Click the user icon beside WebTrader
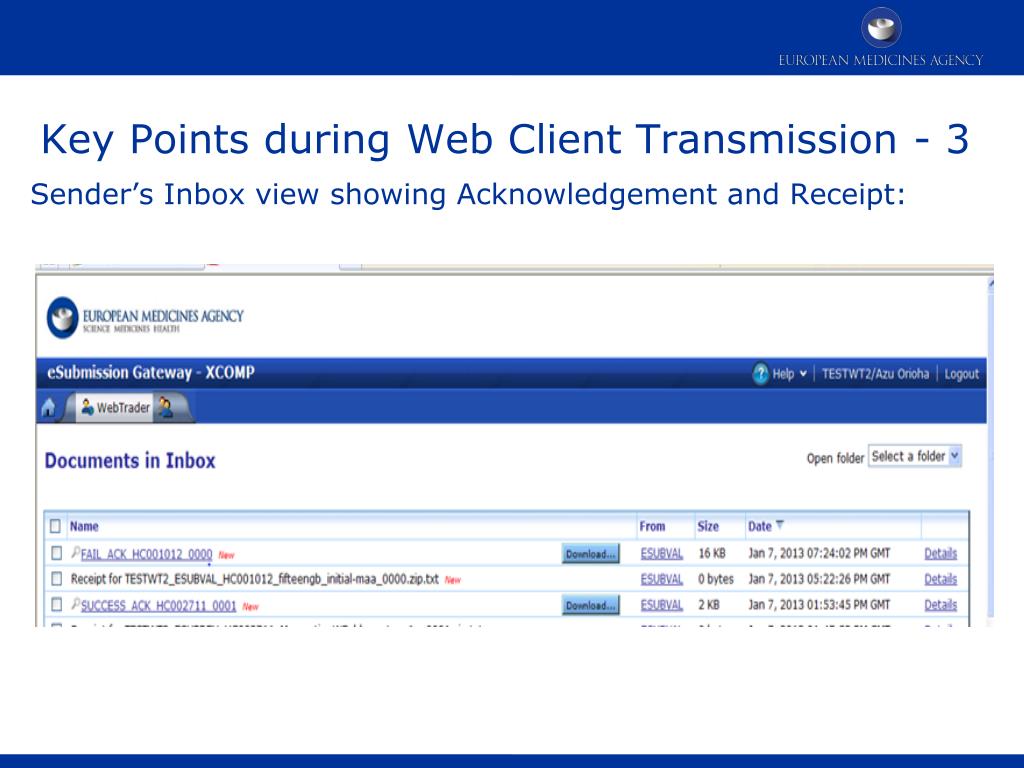Screen dimensions: 1024x768 click(x=166, y=408)
